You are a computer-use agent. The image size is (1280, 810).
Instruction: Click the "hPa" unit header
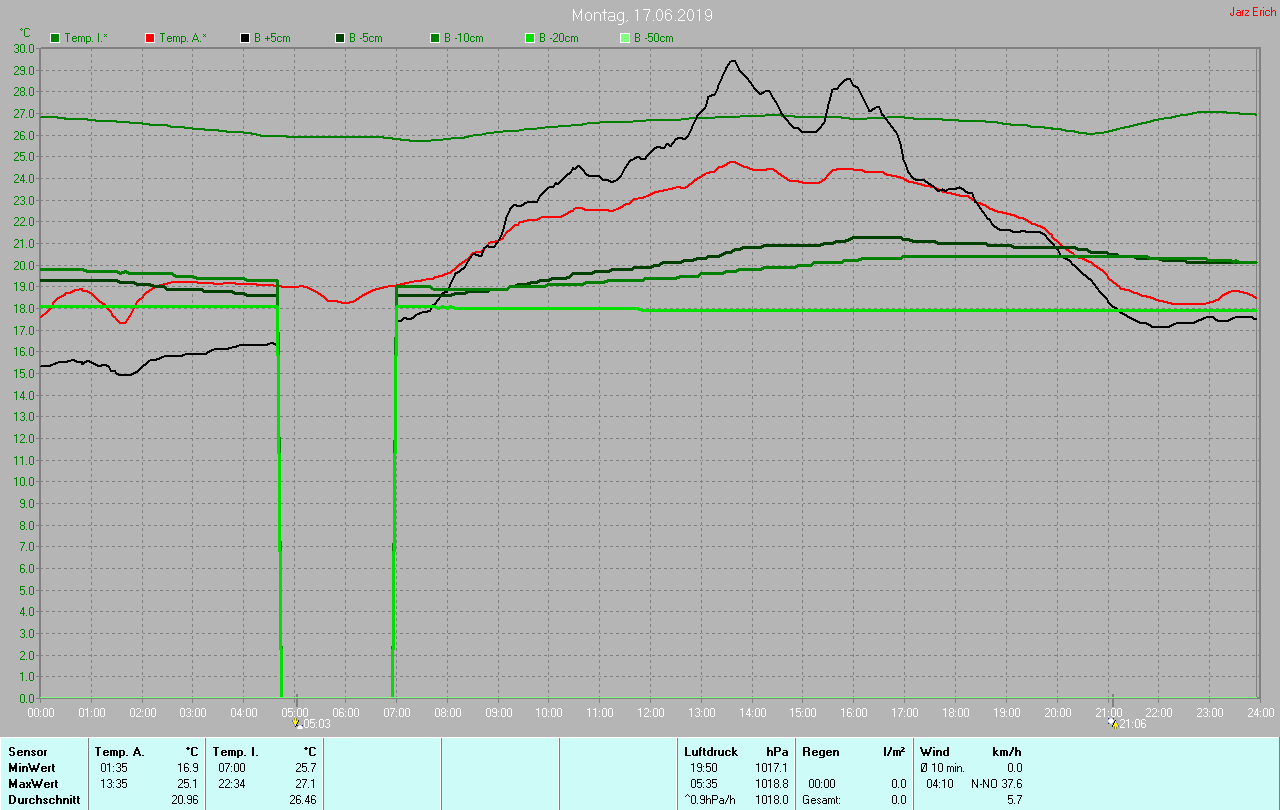777,751
